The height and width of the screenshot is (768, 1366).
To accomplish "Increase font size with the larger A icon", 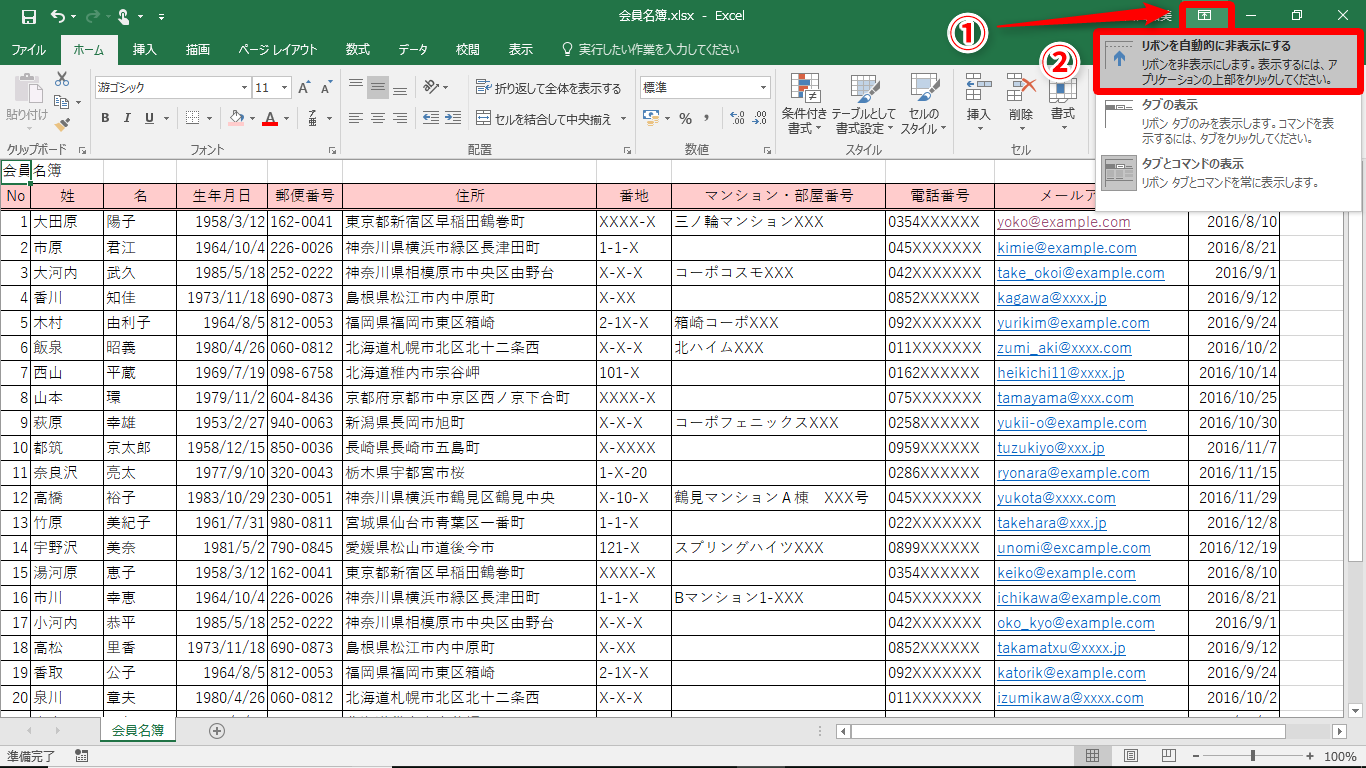I will [305, 88].
